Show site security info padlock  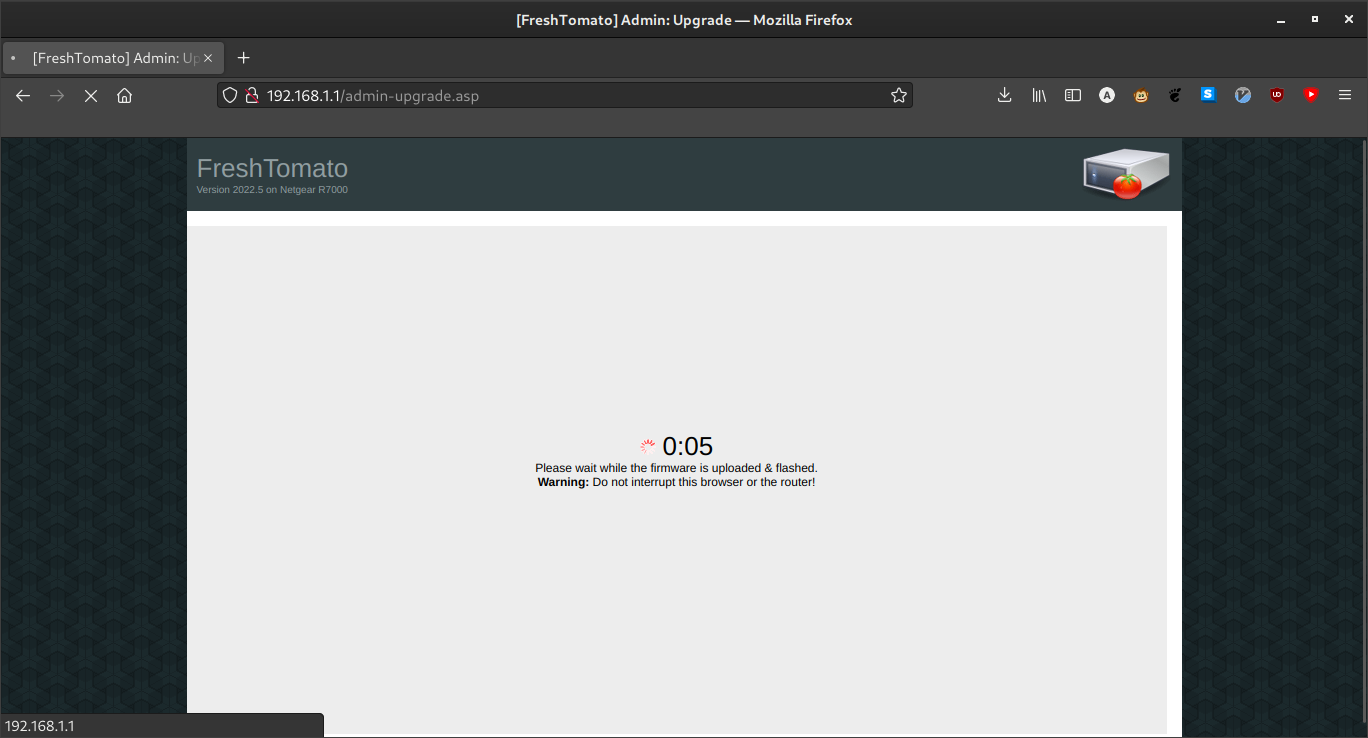point(252,95)
